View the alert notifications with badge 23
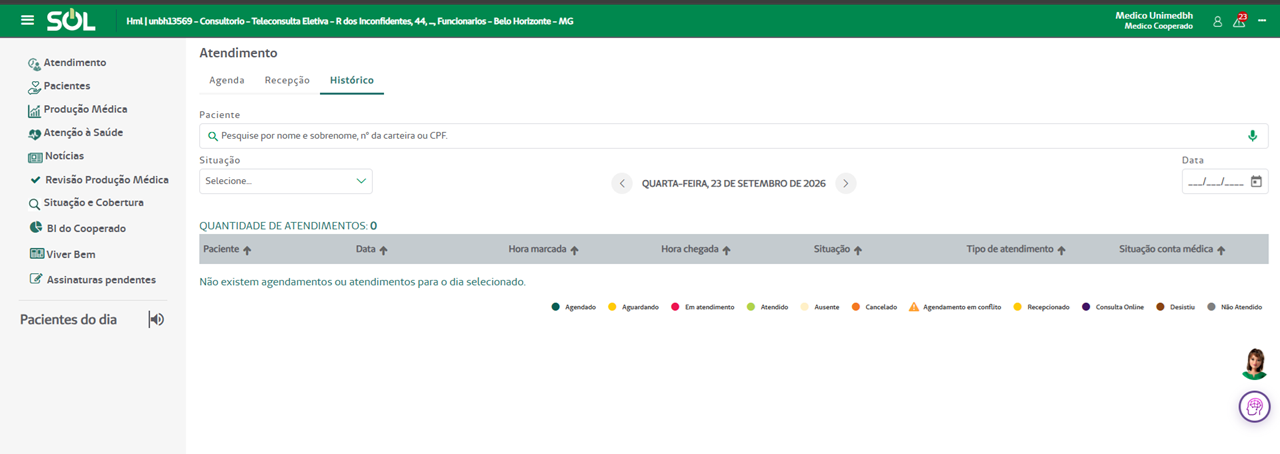The width and height of the screenshot is (1280, 454). (1240, 20)
